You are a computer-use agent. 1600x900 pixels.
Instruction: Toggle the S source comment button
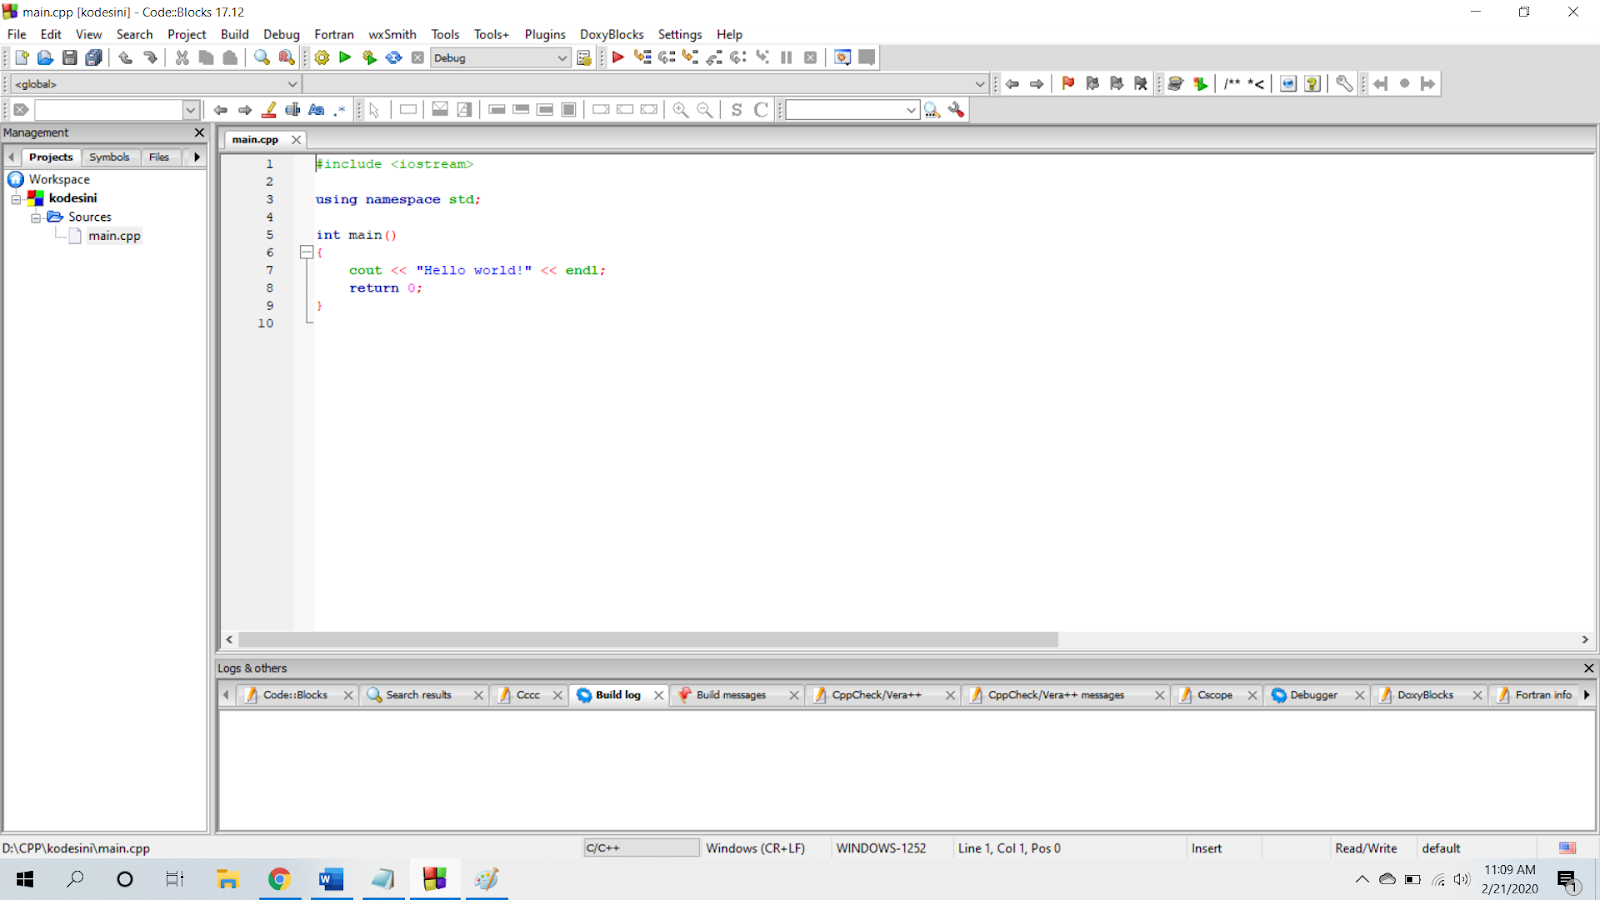point(737,110)
